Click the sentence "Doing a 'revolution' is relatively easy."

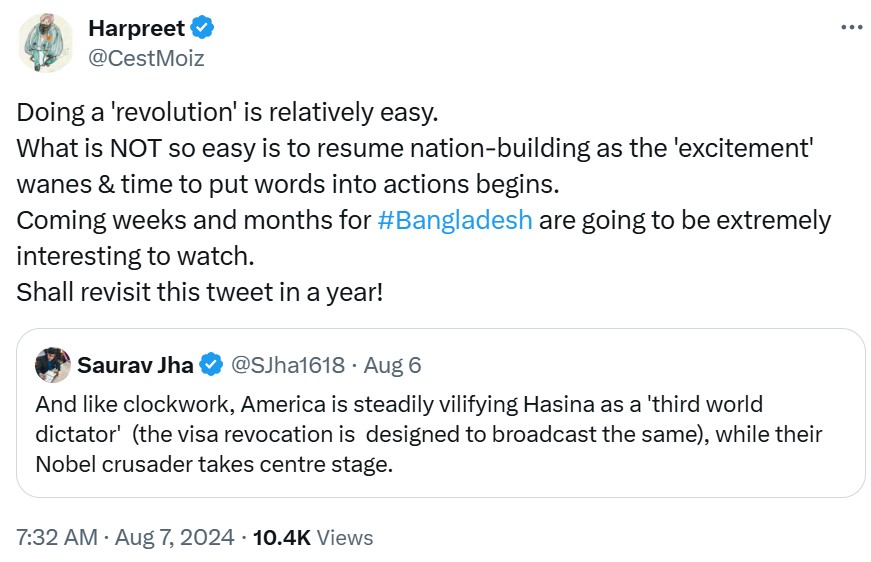coord(228,112)
